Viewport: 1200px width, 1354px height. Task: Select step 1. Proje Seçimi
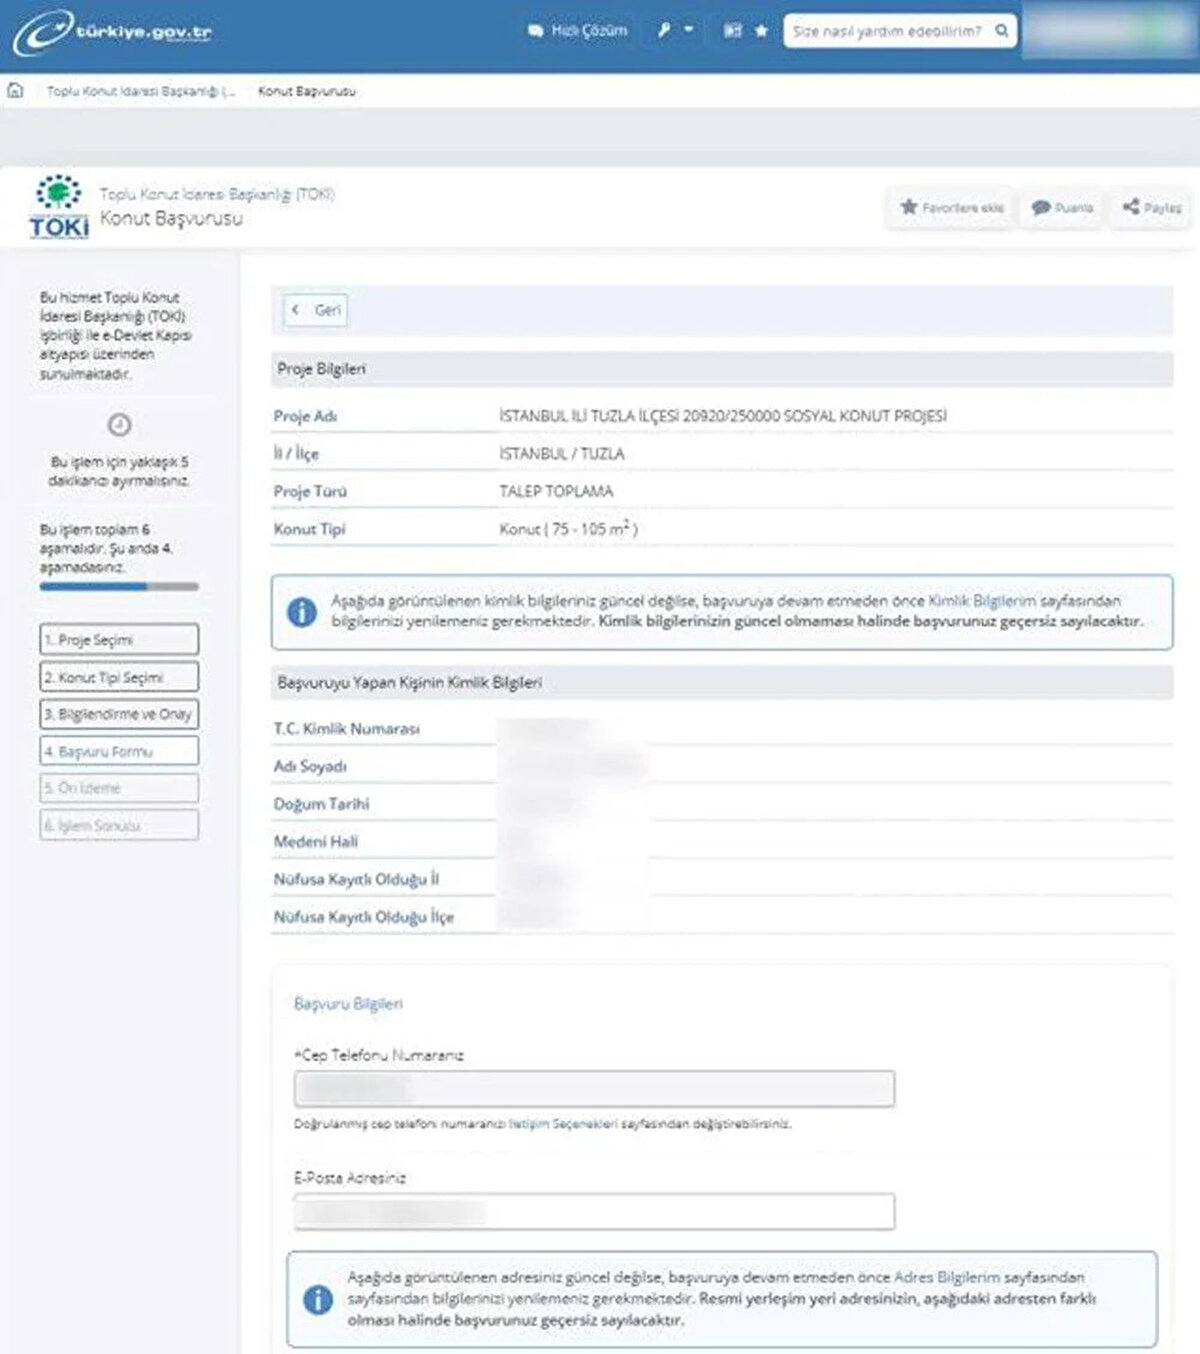[x=119, y=640]
